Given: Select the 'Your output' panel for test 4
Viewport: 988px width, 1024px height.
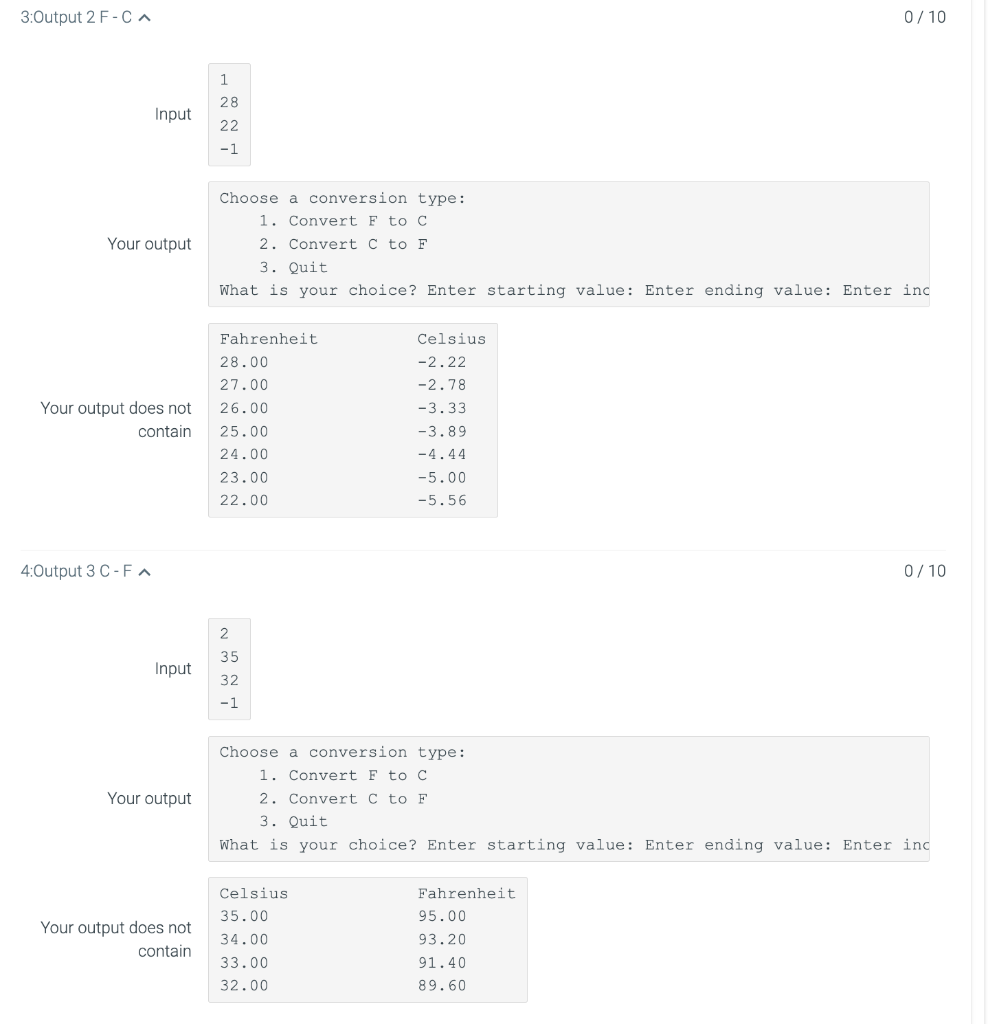Looking at the screenshot, I should 568,798.
